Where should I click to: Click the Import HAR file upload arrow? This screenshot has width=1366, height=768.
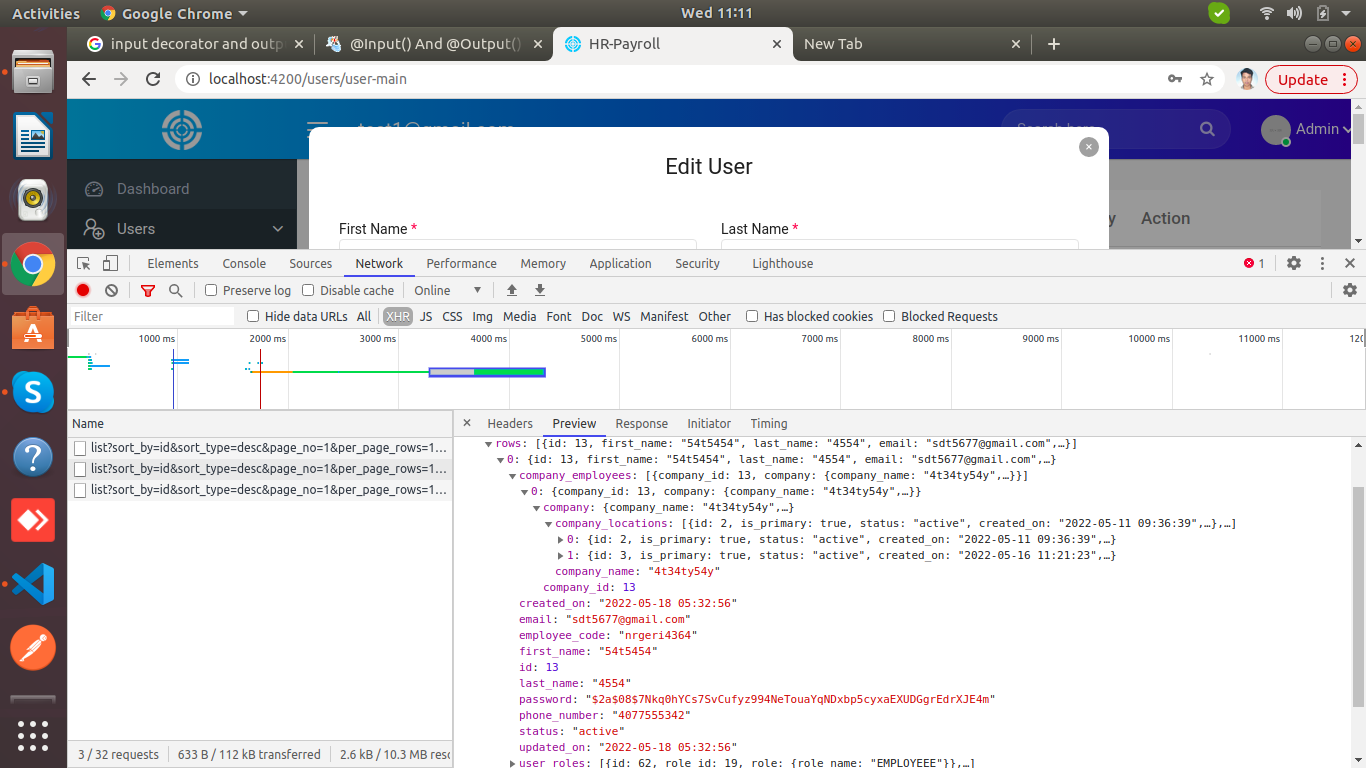coord(512,290)
